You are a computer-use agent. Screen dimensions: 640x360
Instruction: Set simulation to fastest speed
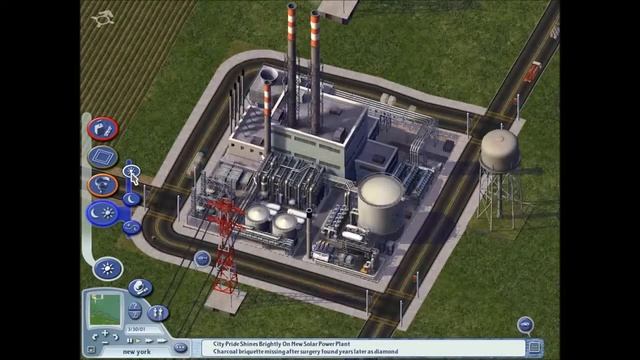pyautogui.click(x=162, y=340)
